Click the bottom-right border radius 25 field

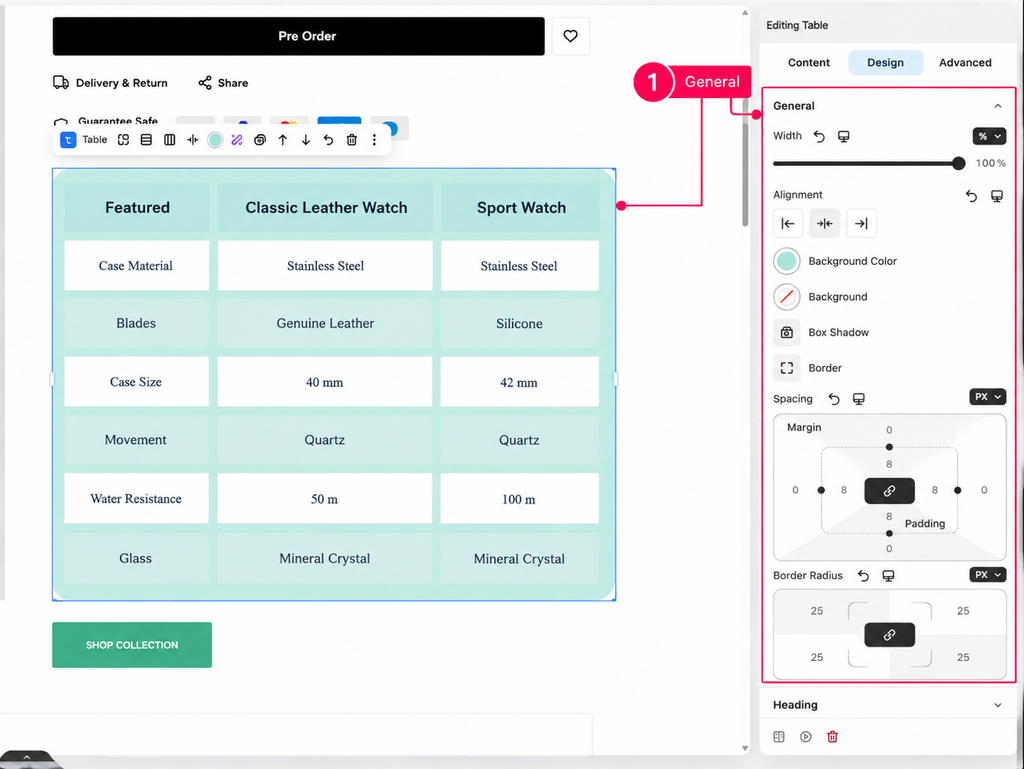pos(963,657)
